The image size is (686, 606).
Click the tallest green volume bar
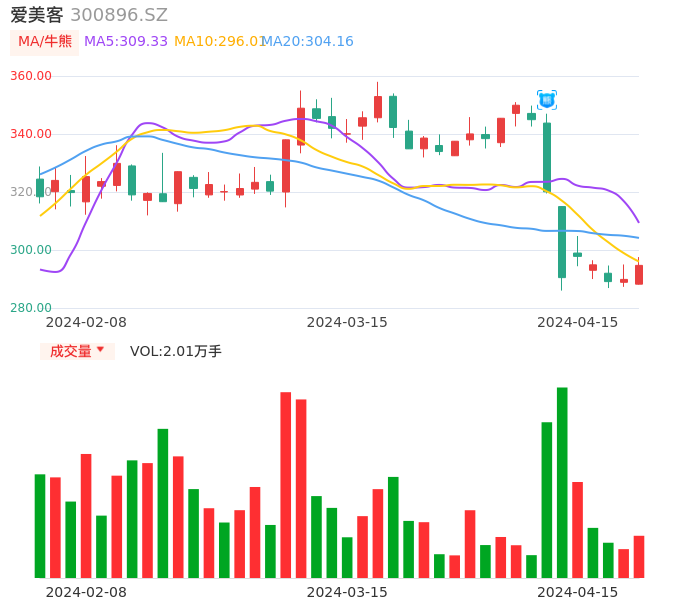coord(562,482)
